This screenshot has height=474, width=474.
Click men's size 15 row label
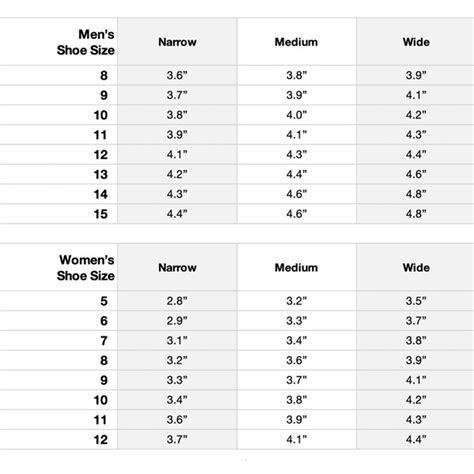(x=101, y=214)
